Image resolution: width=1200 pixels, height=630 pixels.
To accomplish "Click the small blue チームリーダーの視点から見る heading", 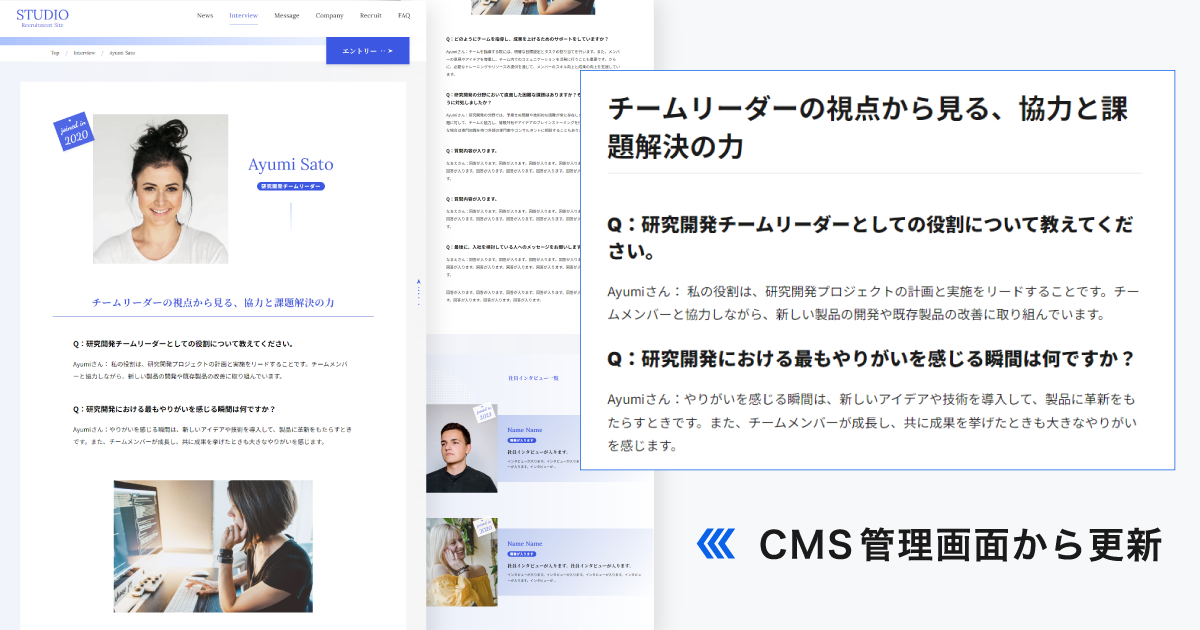I will coord(213,302).
